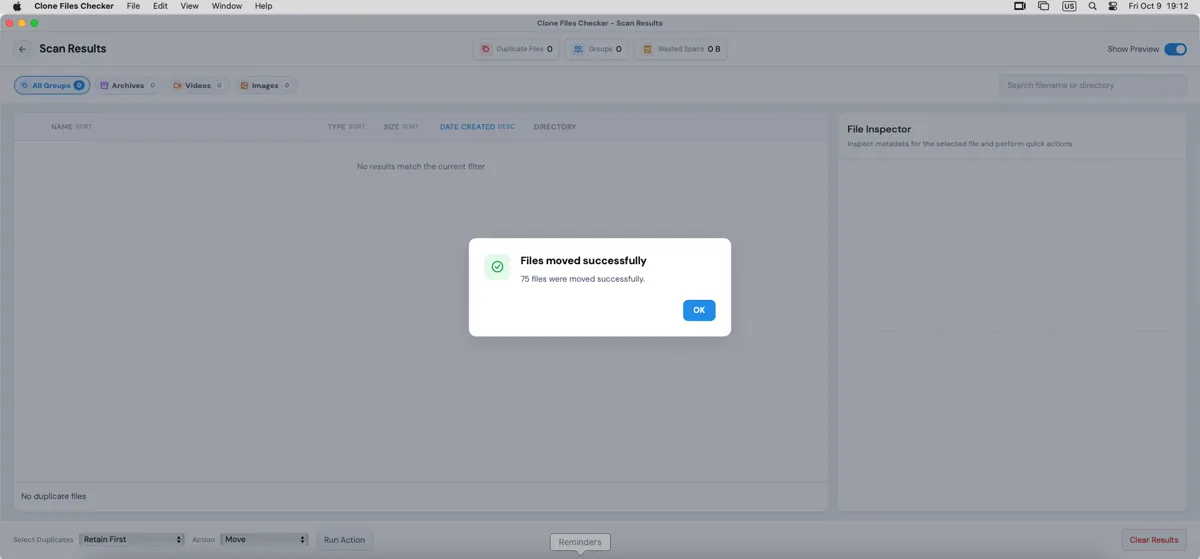Click the File Inspector panel heading
Screen dimensions: 1200x559
[879, 129]
